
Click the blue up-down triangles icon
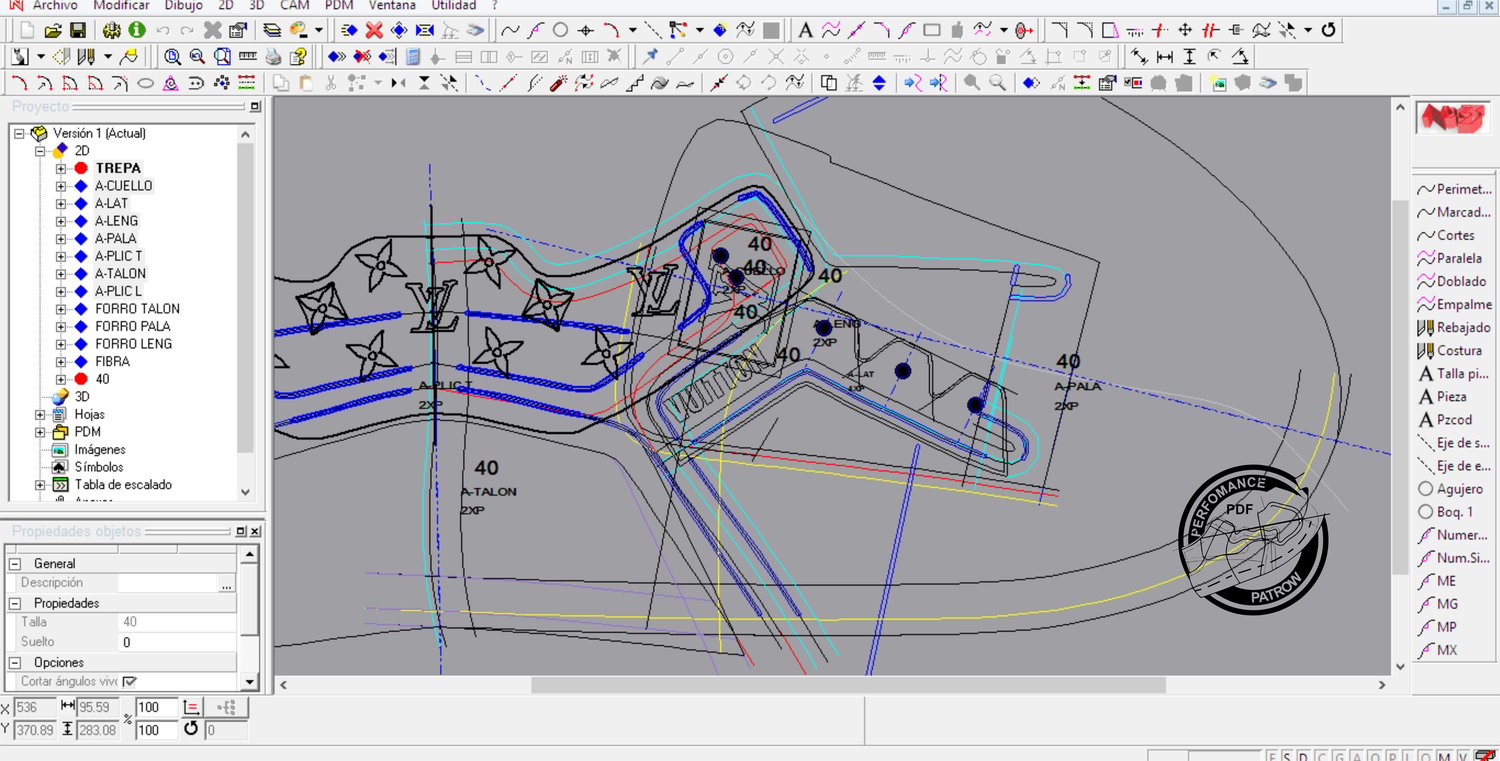click(x=879, y=83)
